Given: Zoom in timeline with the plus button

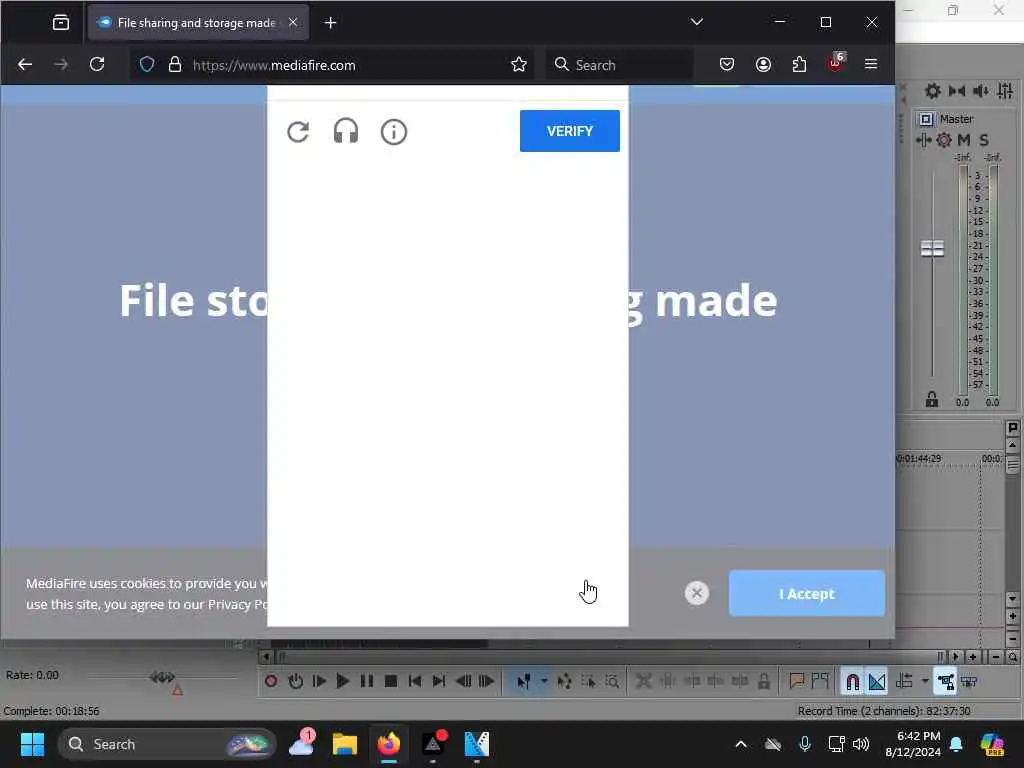Looking at the screenshot, I should [972, 657].
